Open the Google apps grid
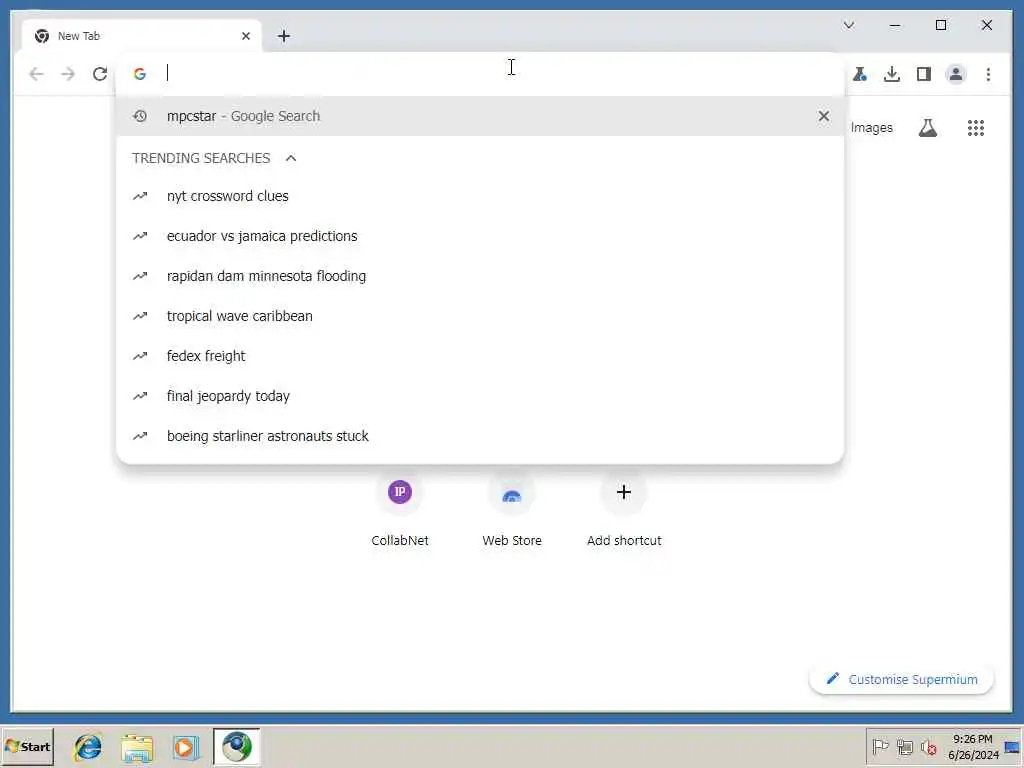 [976, 128]
